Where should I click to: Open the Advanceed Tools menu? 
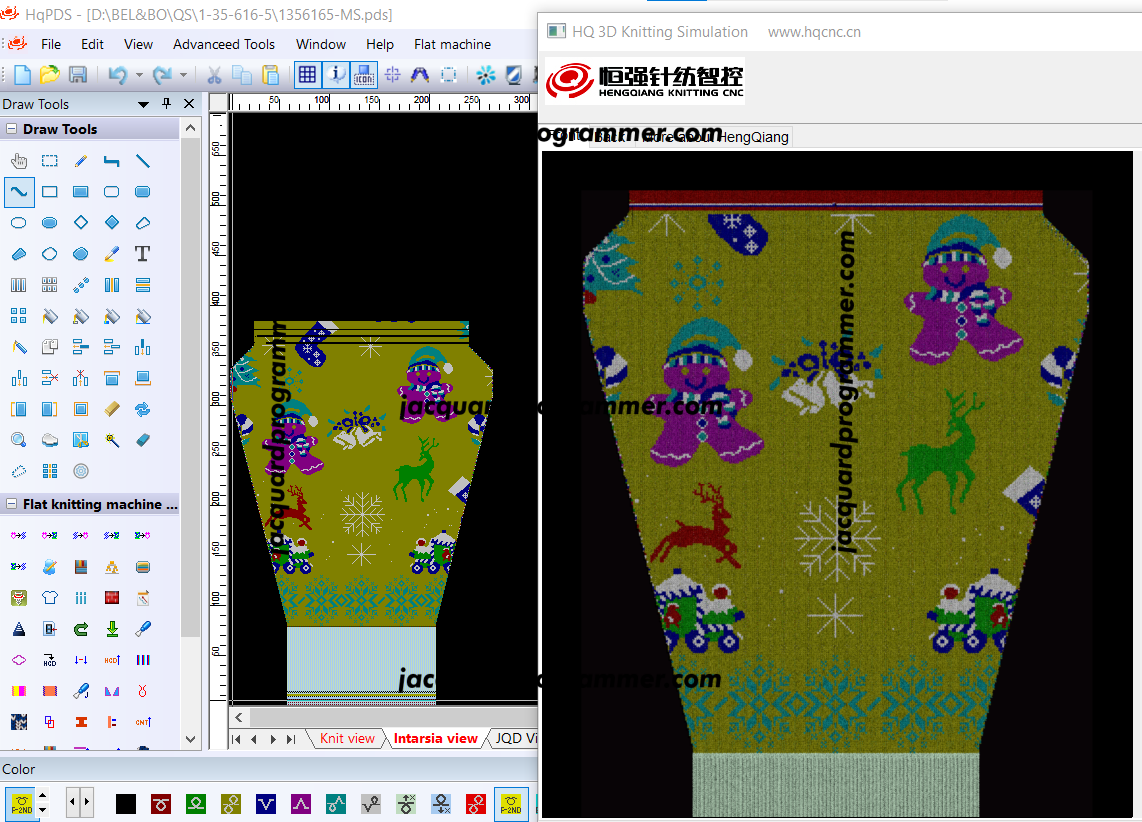pyautogui.click(x=224, y=44)
